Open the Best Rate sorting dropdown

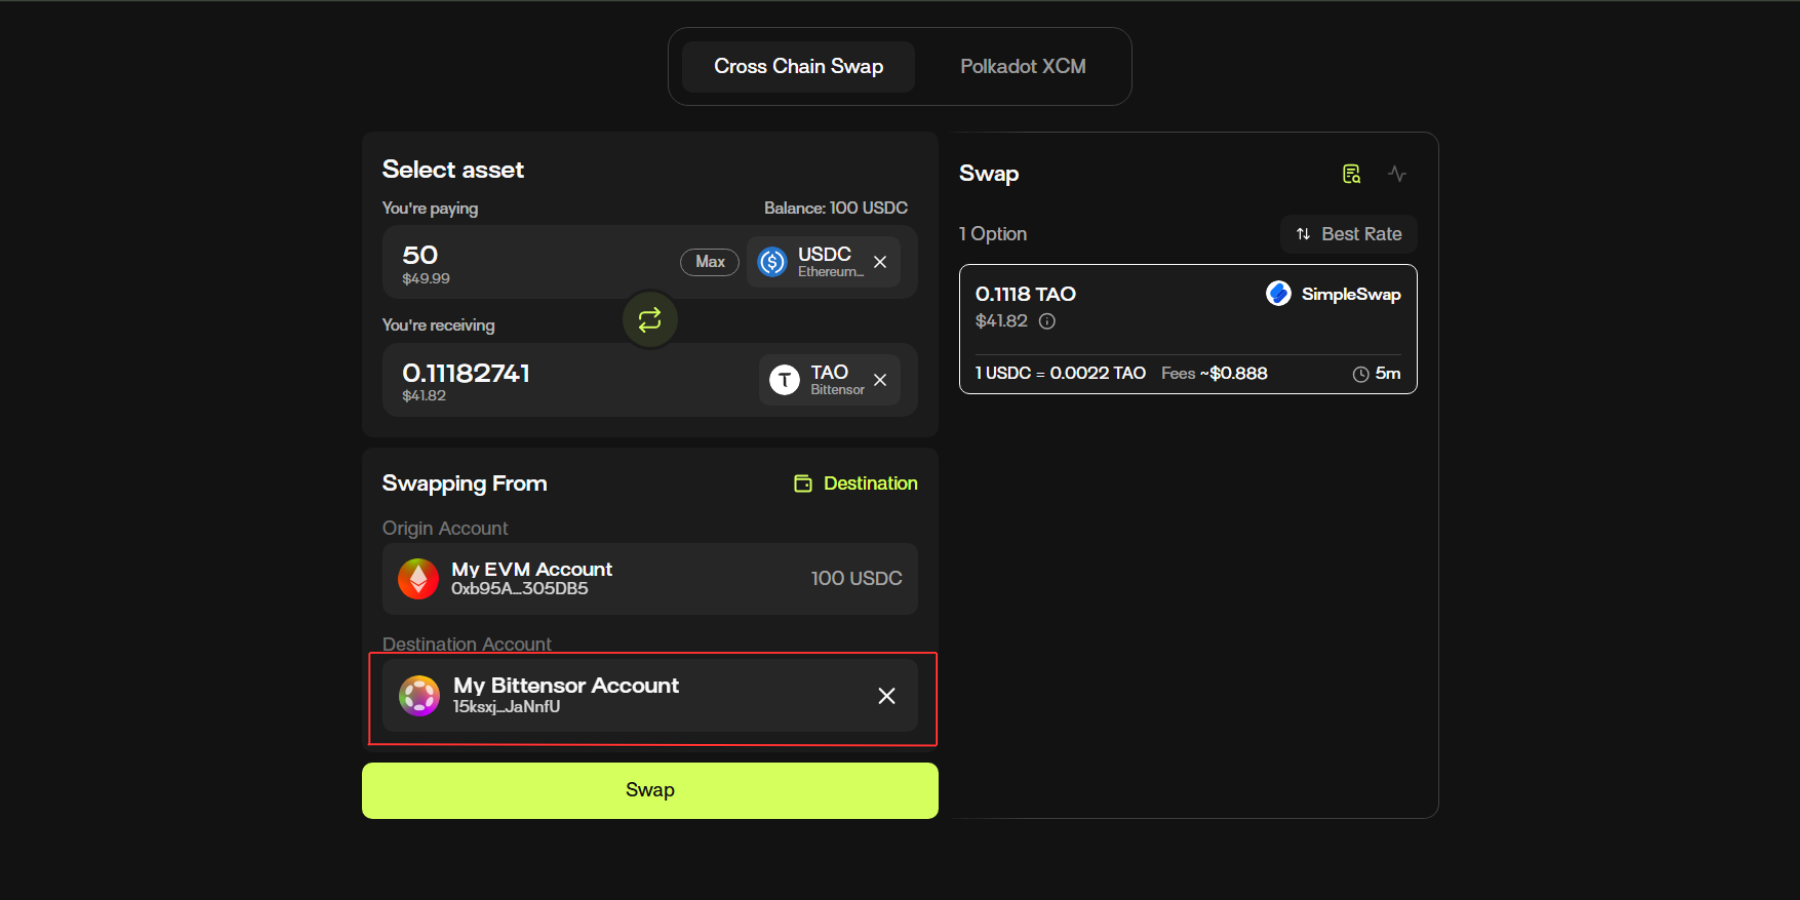[x=1348, y=234]
